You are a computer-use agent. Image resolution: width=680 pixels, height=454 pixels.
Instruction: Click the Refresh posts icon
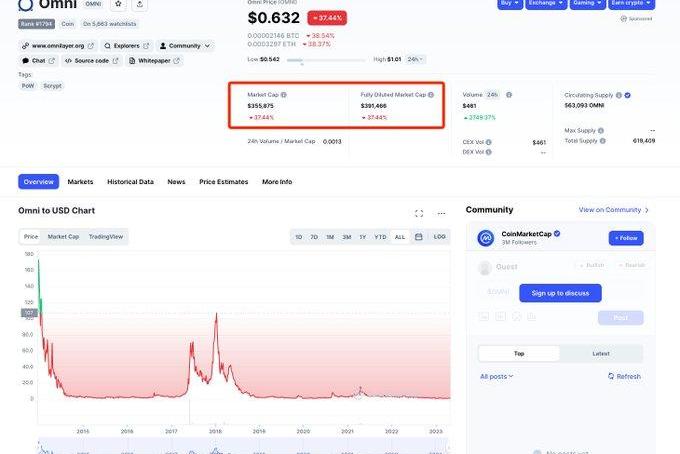click(x=611, y=376)
